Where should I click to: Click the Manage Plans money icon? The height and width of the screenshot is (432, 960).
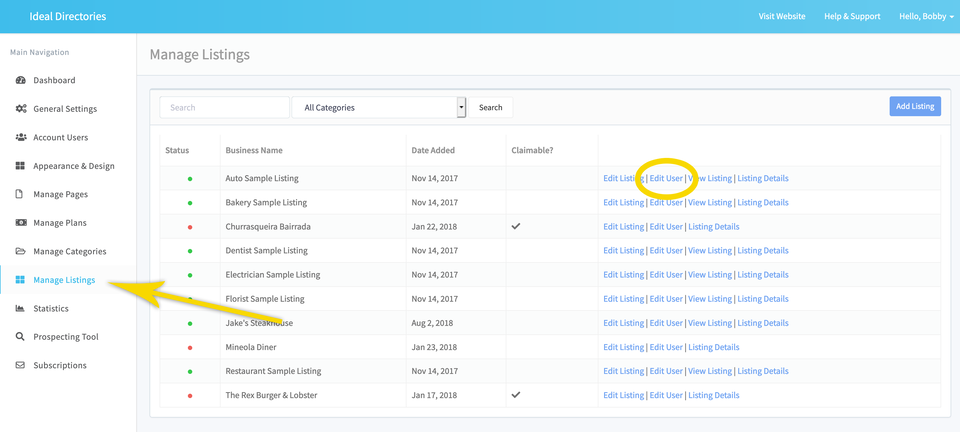[20, 223]
